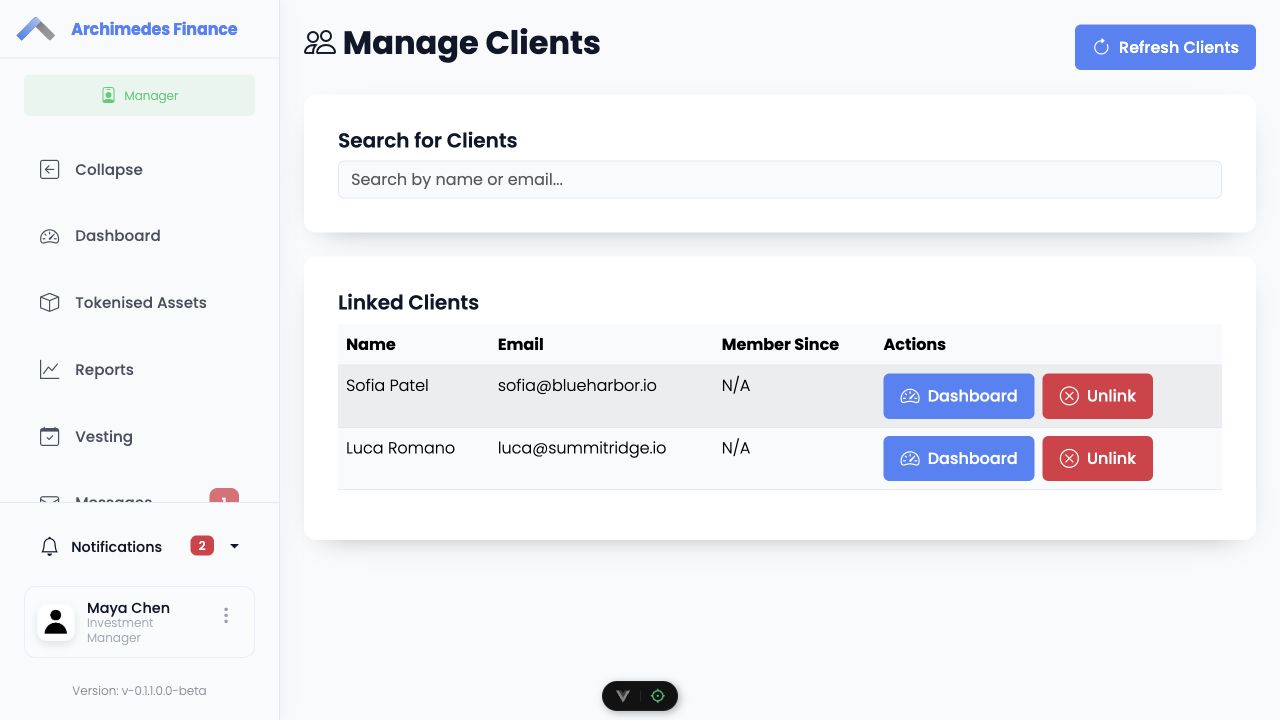This screenshot has height=720, width=1280.
Task: Click the Email column header
Action: click(521, 344)
